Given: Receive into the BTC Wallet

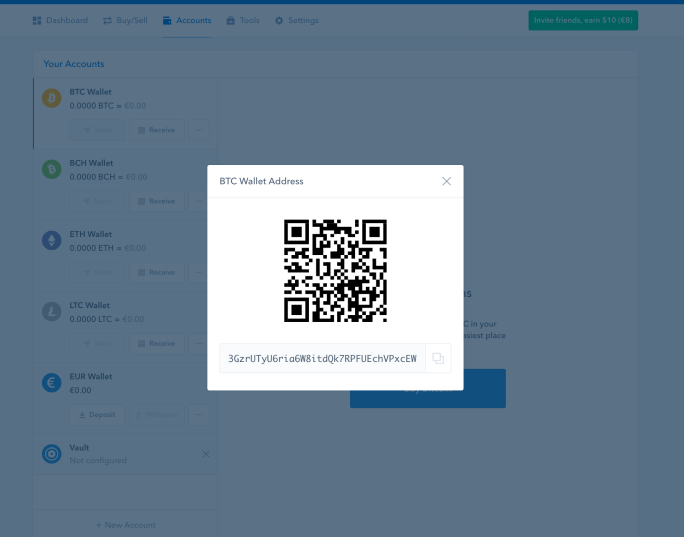Looking at the screenshot, I should point(157,130).
